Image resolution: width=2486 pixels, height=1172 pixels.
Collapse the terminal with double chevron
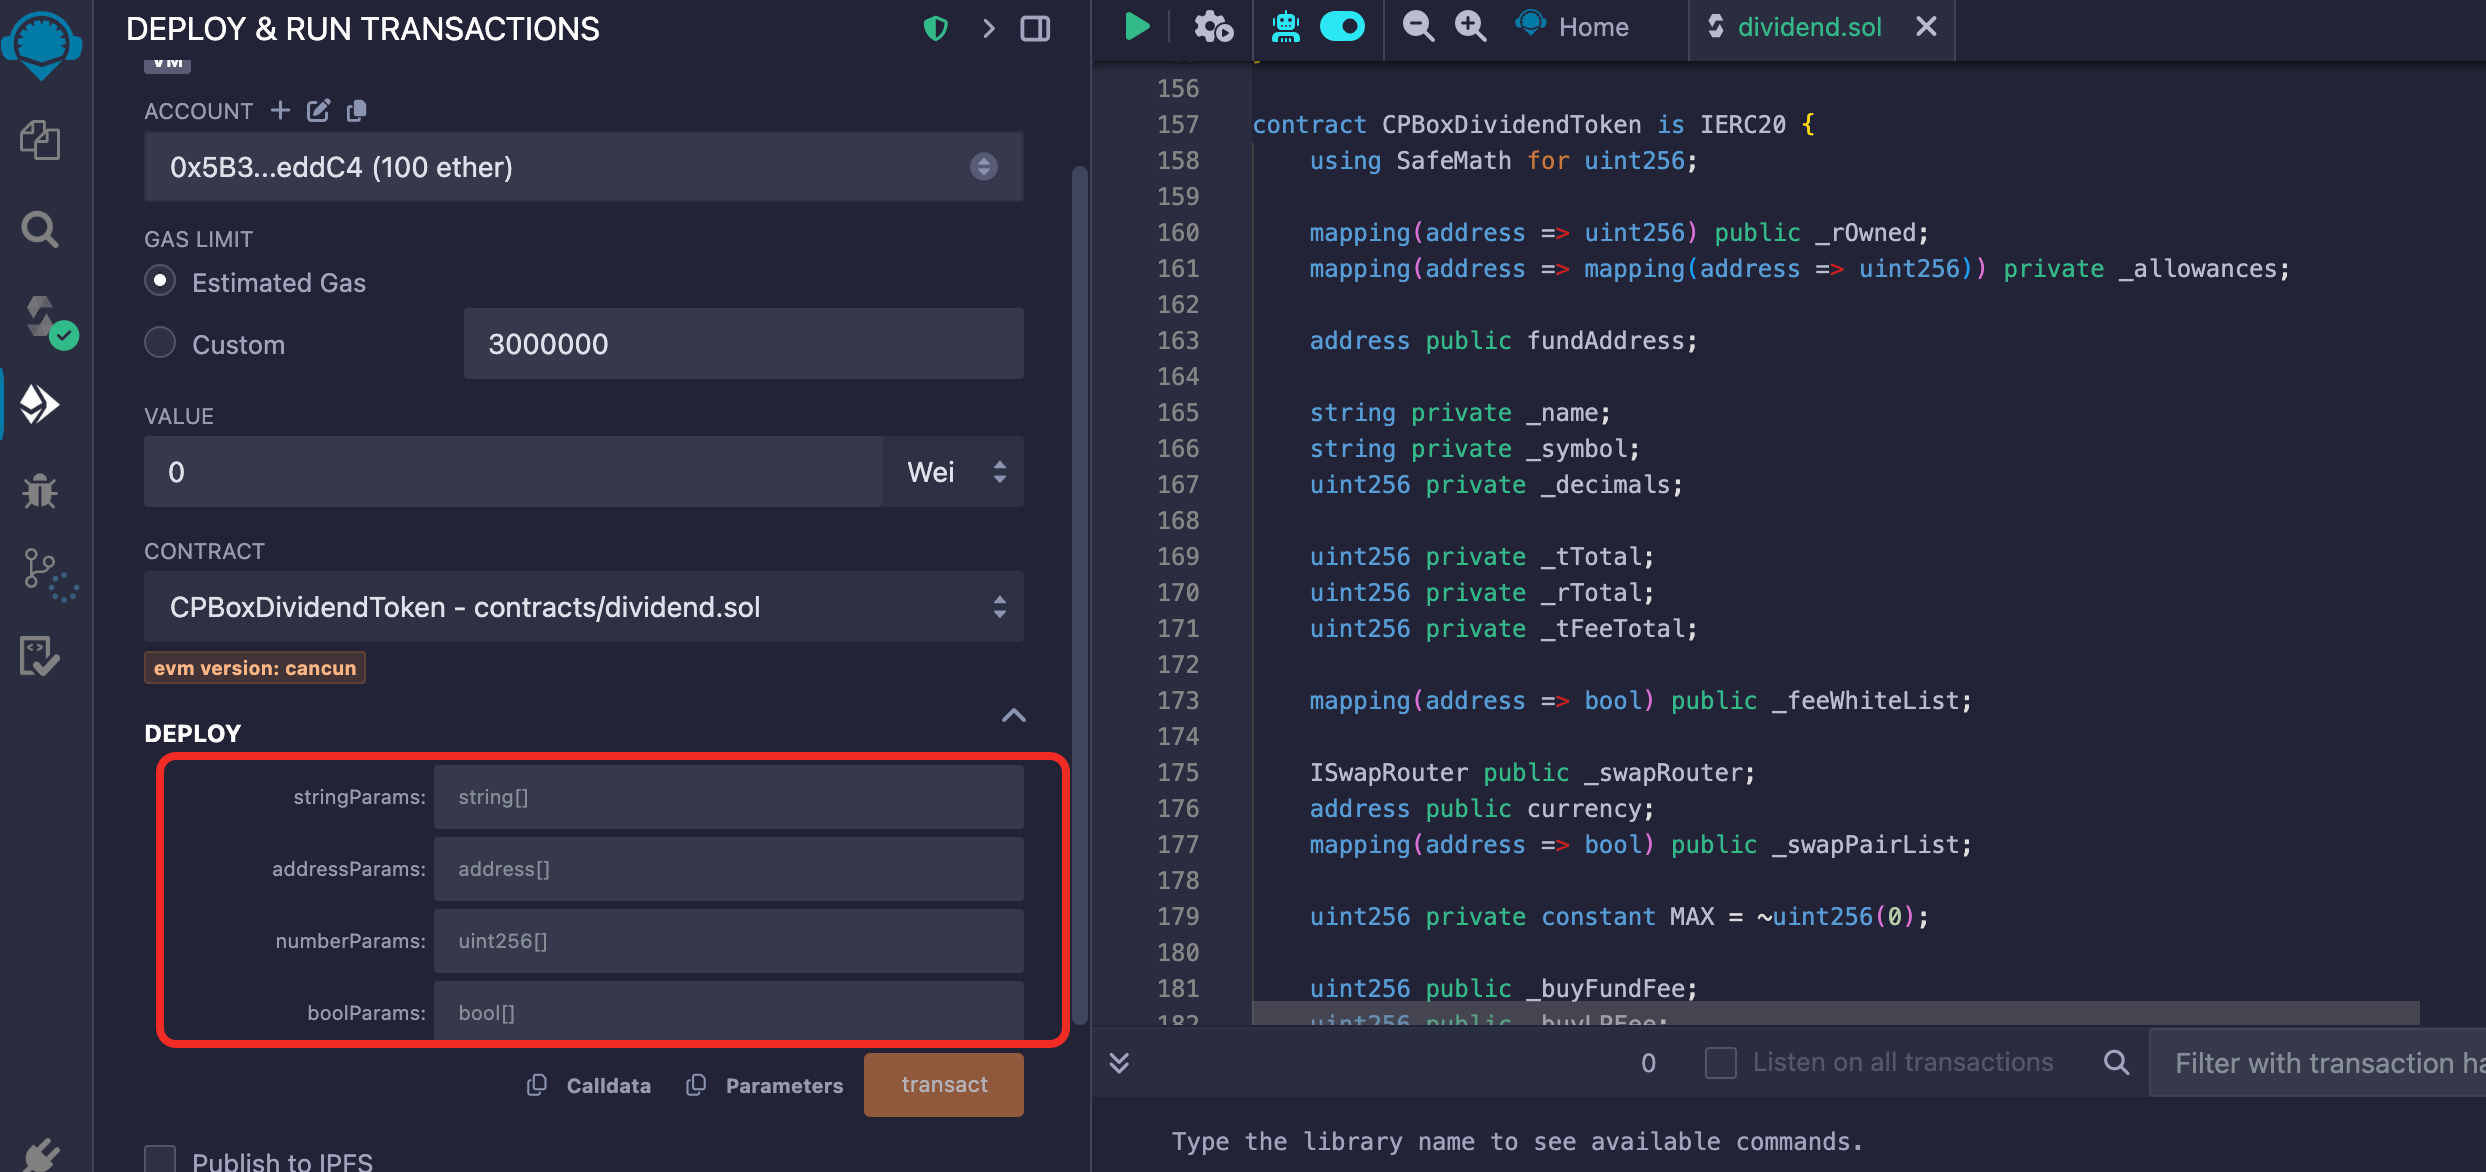point(1120,1062)
